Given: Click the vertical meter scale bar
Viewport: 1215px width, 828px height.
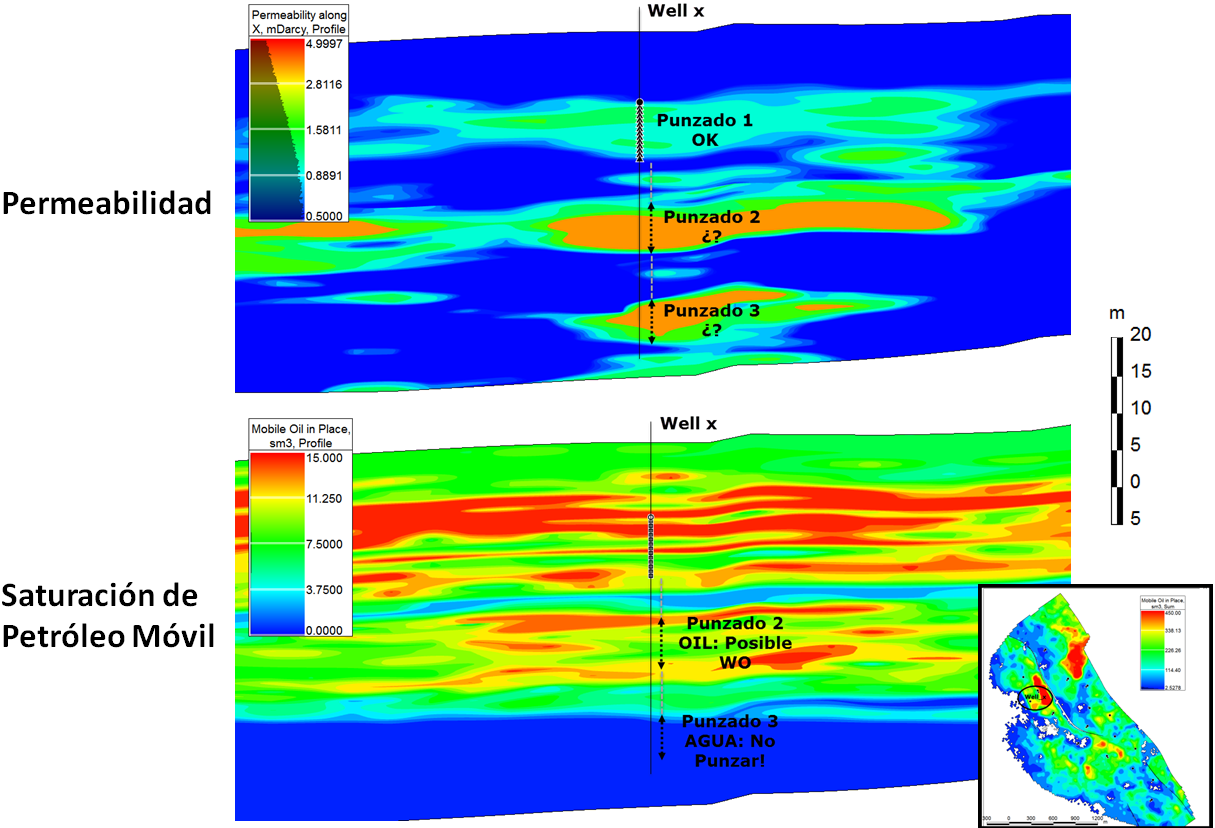Looking at the screenshot, I should 1116,430.
